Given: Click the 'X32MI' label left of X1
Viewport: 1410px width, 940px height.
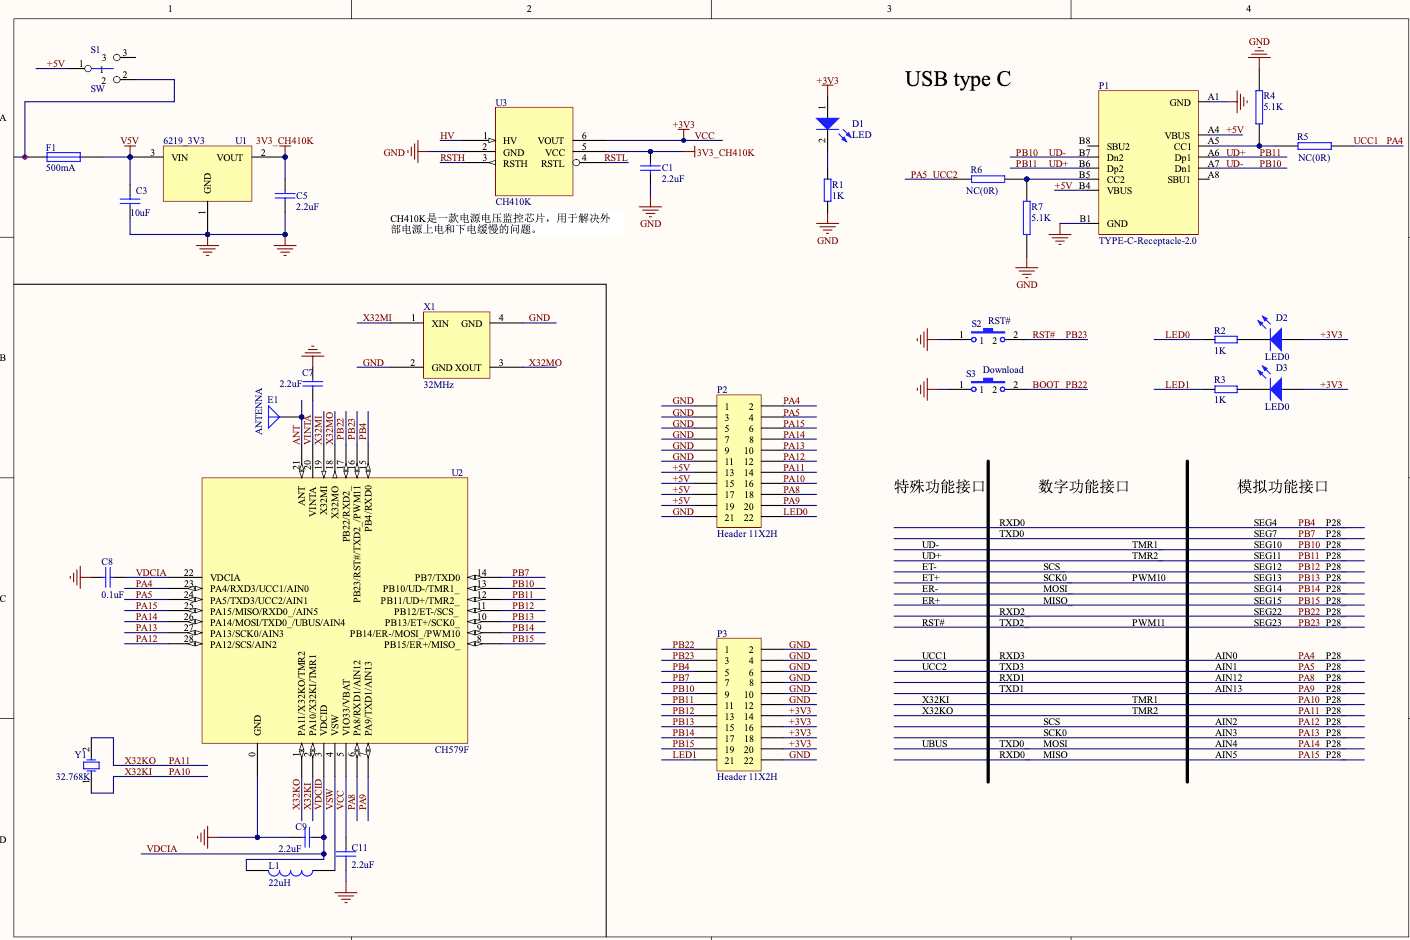Looking at the screenshot, I should [x=377, y=318].
